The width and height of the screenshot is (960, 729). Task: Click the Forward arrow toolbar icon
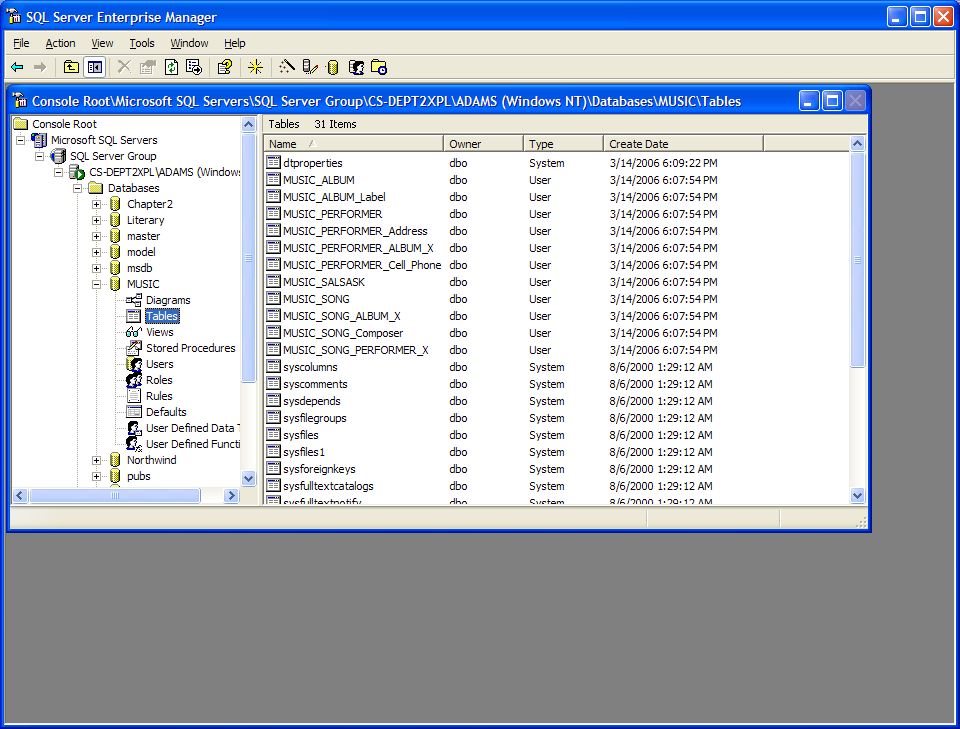tap(40, 67)
